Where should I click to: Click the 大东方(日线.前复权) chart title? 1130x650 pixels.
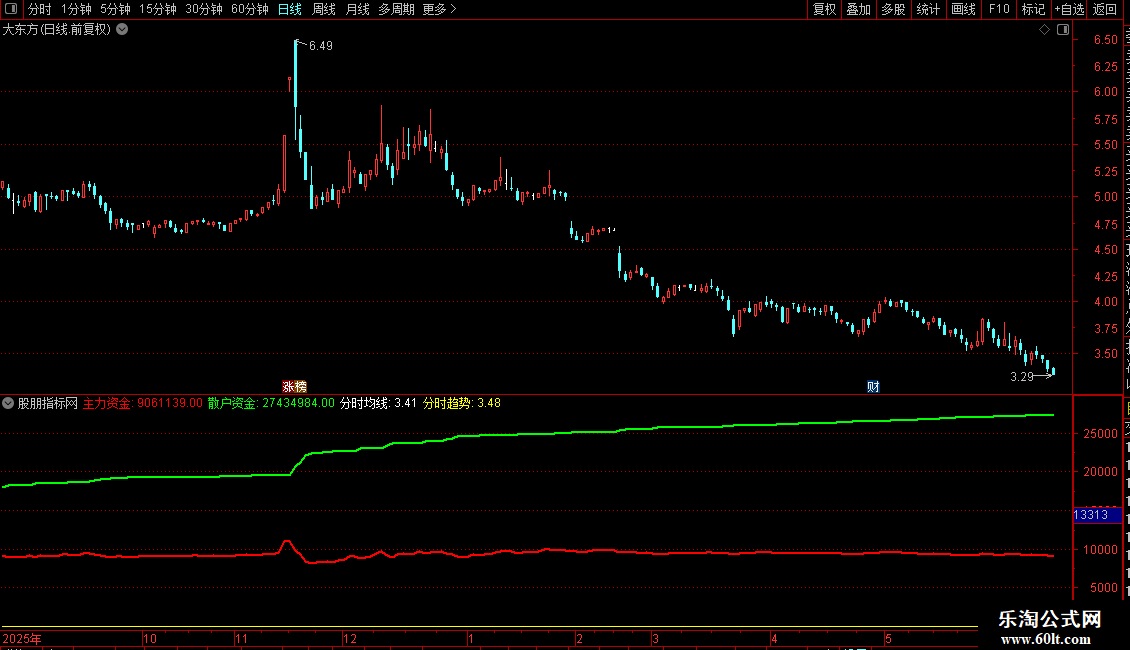(57, 30)
